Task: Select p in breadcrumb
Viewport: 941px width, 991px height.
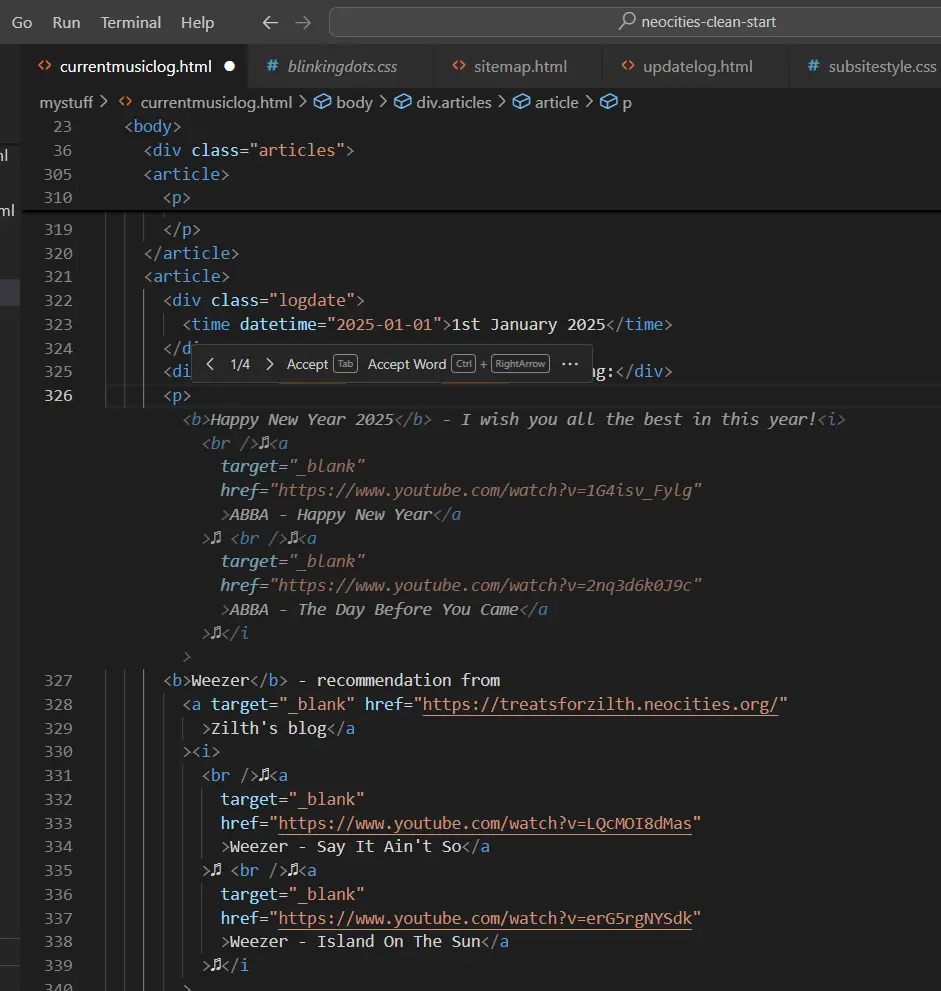Action: pyautogui.click(x=626, y=103)
